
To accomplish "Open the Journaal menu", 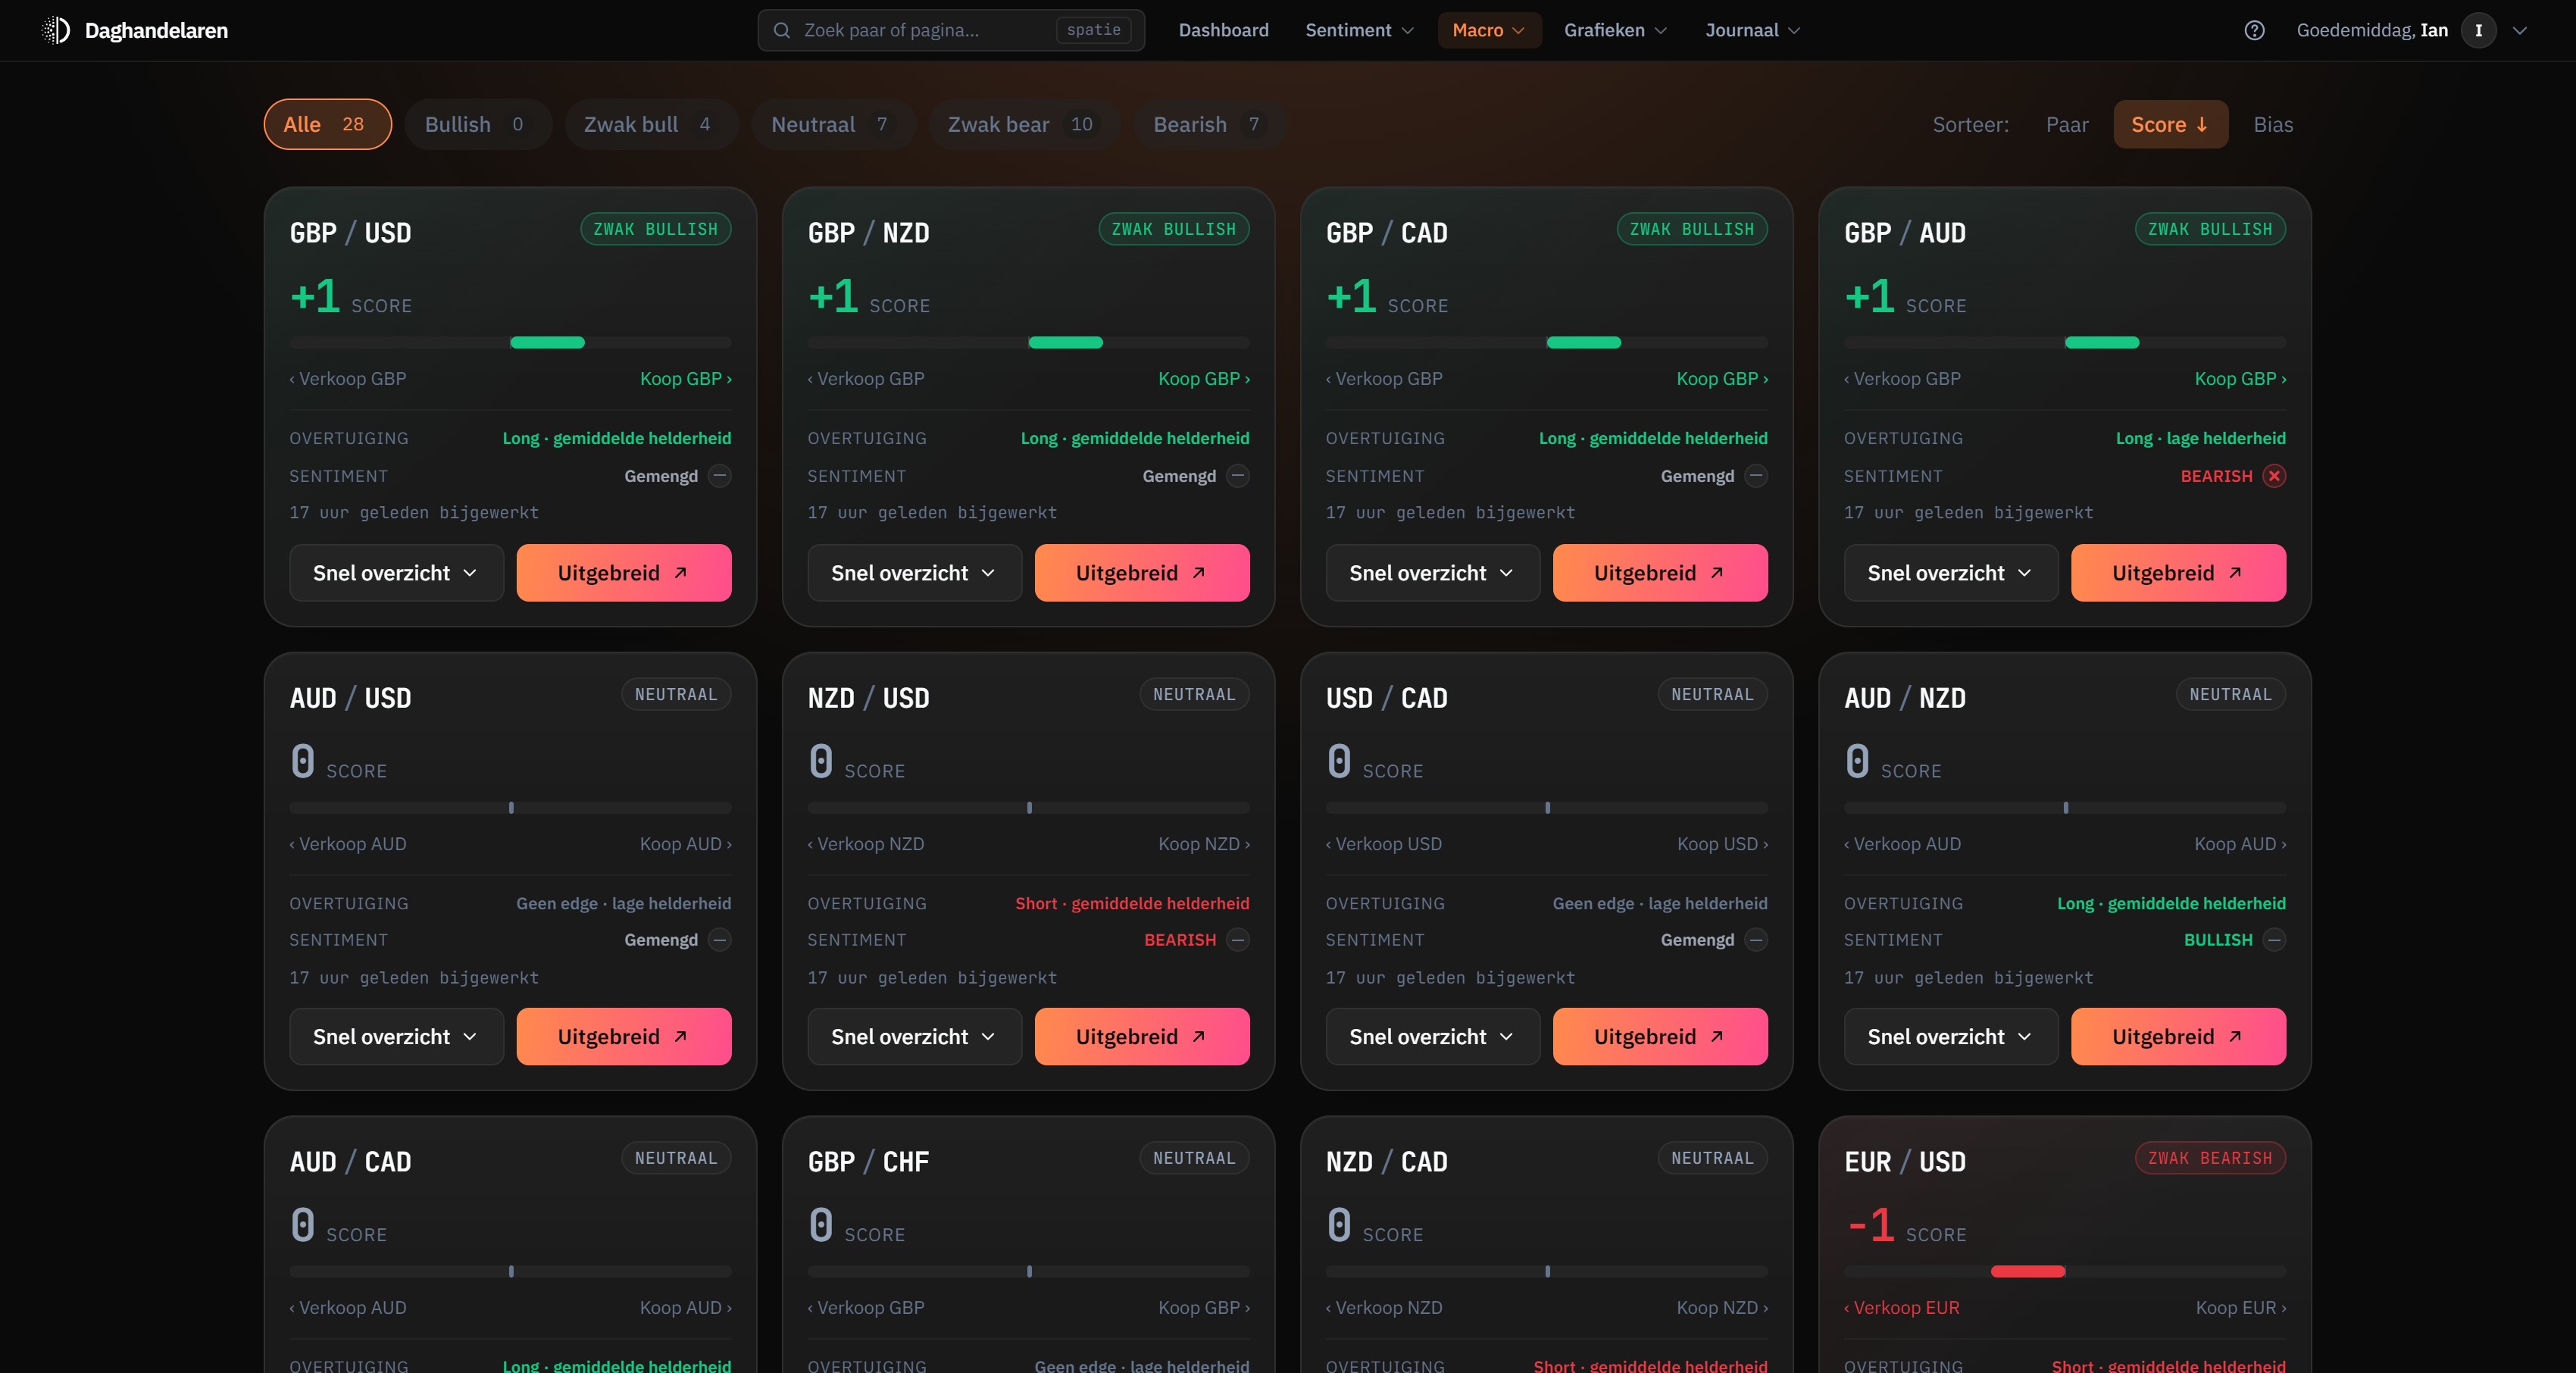I will tap(1752, 30).
